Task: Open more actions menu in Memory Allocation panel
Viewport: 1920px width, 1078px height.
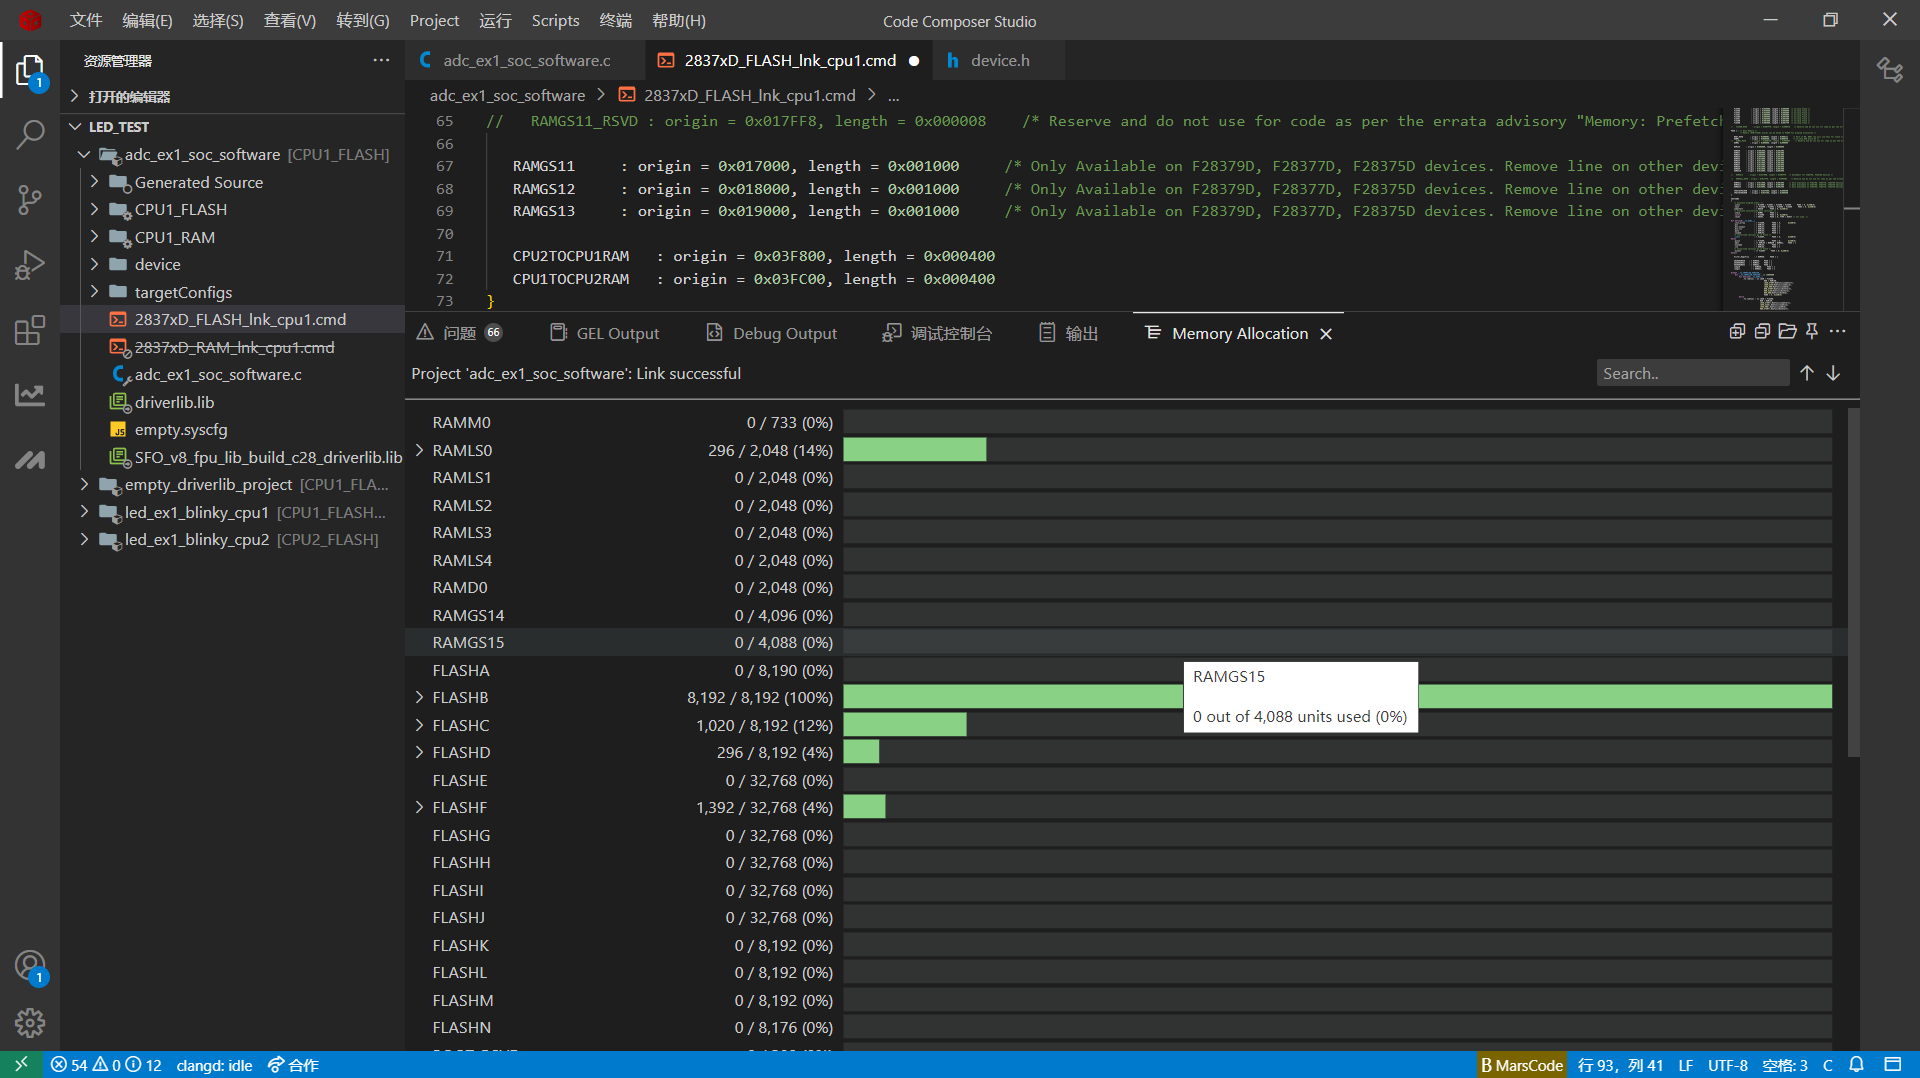Action: click(x=1839, y=331)
